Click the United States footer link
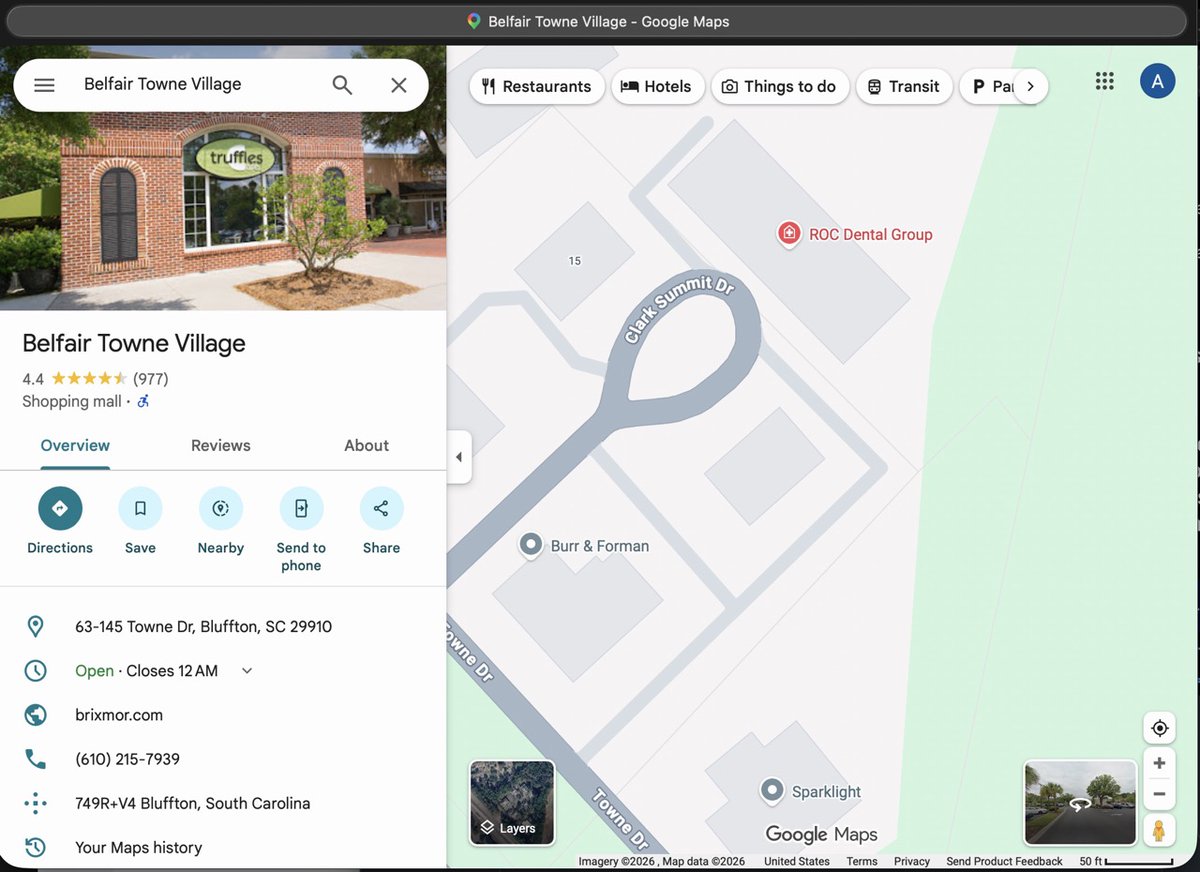This screenshot has height=872, width=1200. click(x=797, y=861)
